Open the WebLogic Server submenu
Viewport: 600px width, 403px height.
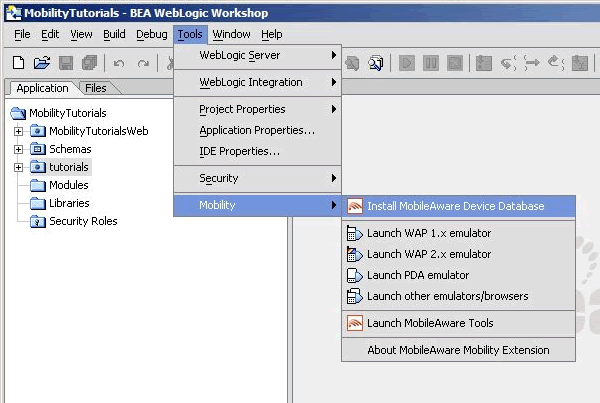click(258, 55)
